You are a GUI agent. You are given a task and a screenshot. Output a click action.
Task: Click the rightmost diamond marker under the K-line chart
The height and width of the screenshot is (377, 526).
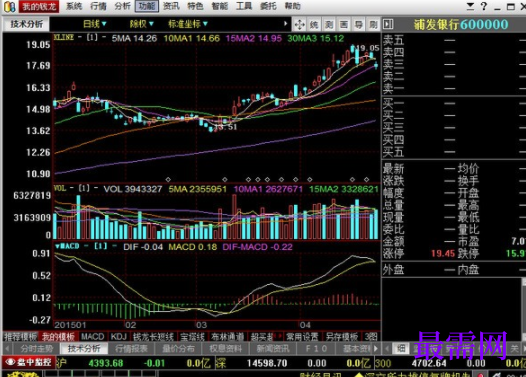click(x=366, y=179)
